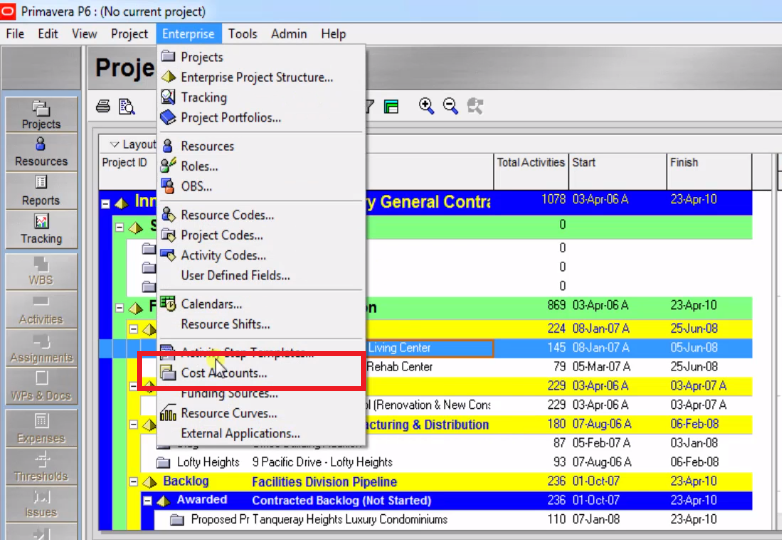Select the Facilities Division Pipeline row

coord(439,482)
